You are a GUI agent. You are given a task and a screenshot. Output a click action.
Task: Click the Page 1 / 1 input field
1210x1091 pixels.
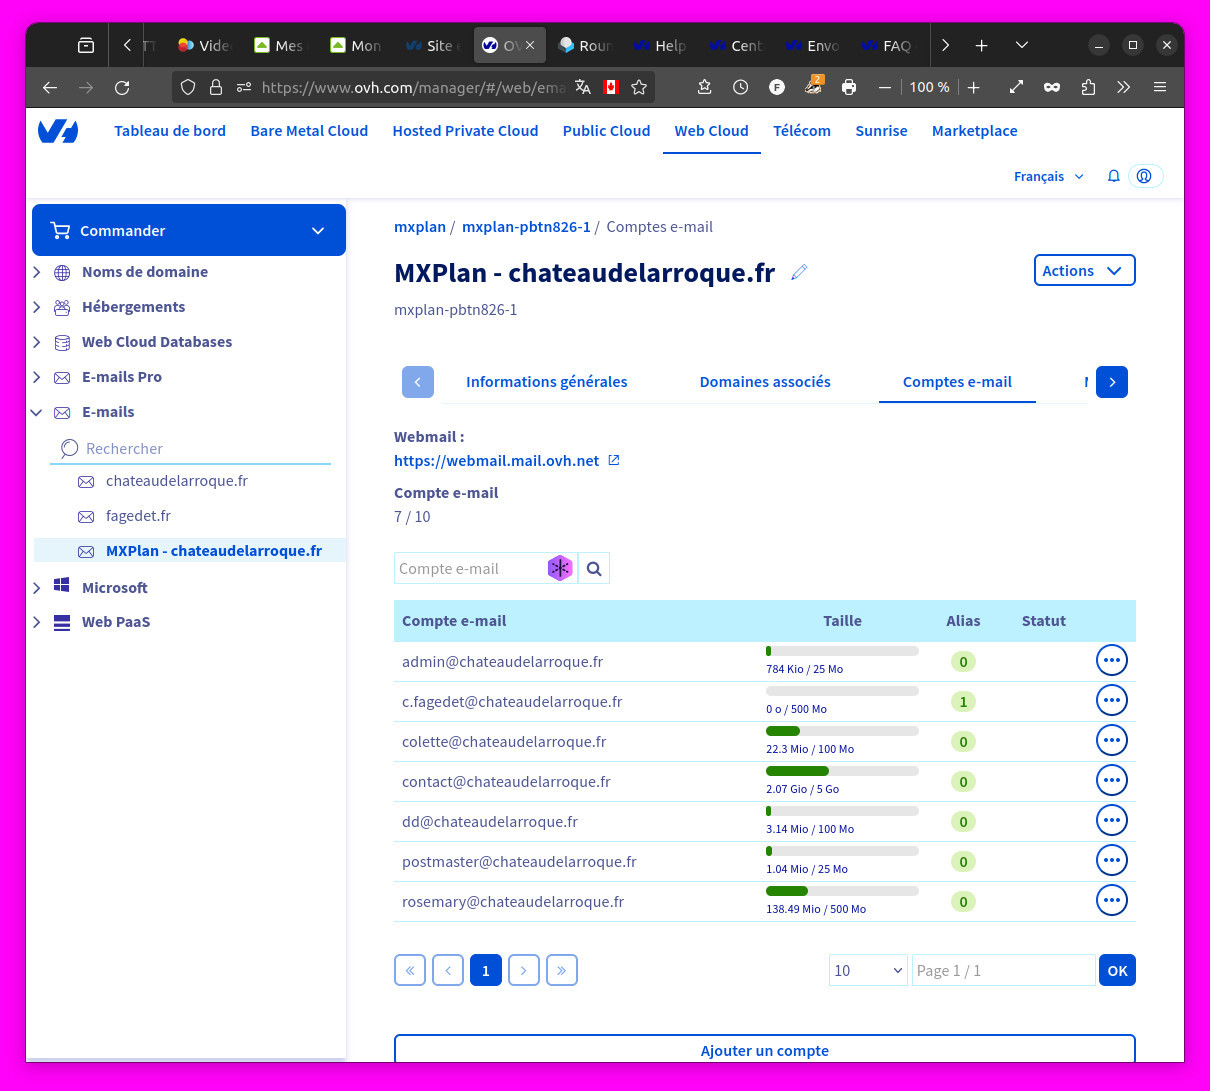coord(1003,970)
